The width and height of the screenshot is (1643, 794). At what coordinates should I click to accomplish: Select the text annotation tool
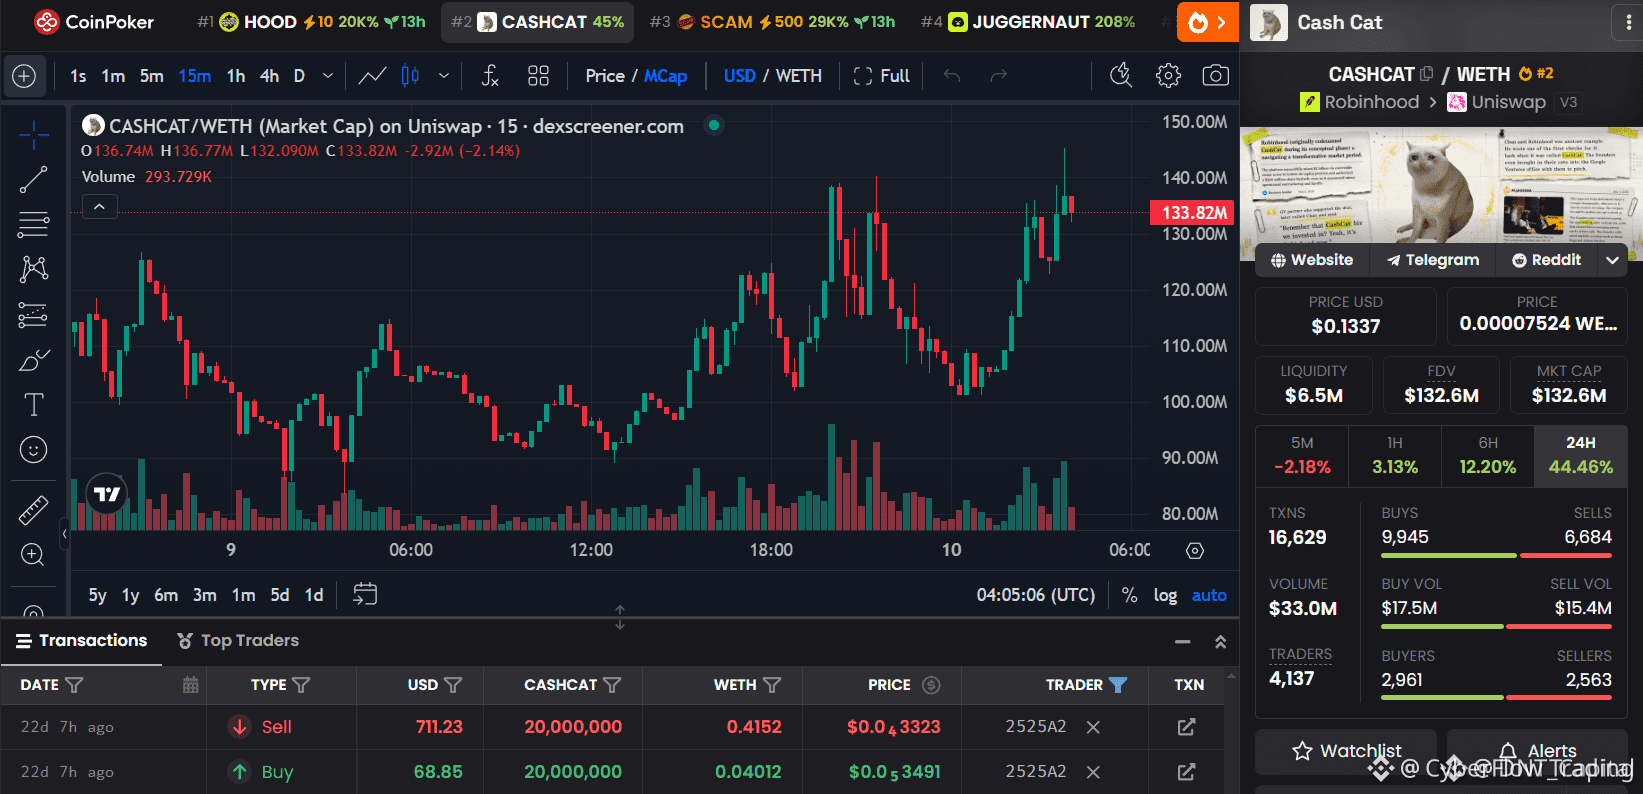click(33, 405)
